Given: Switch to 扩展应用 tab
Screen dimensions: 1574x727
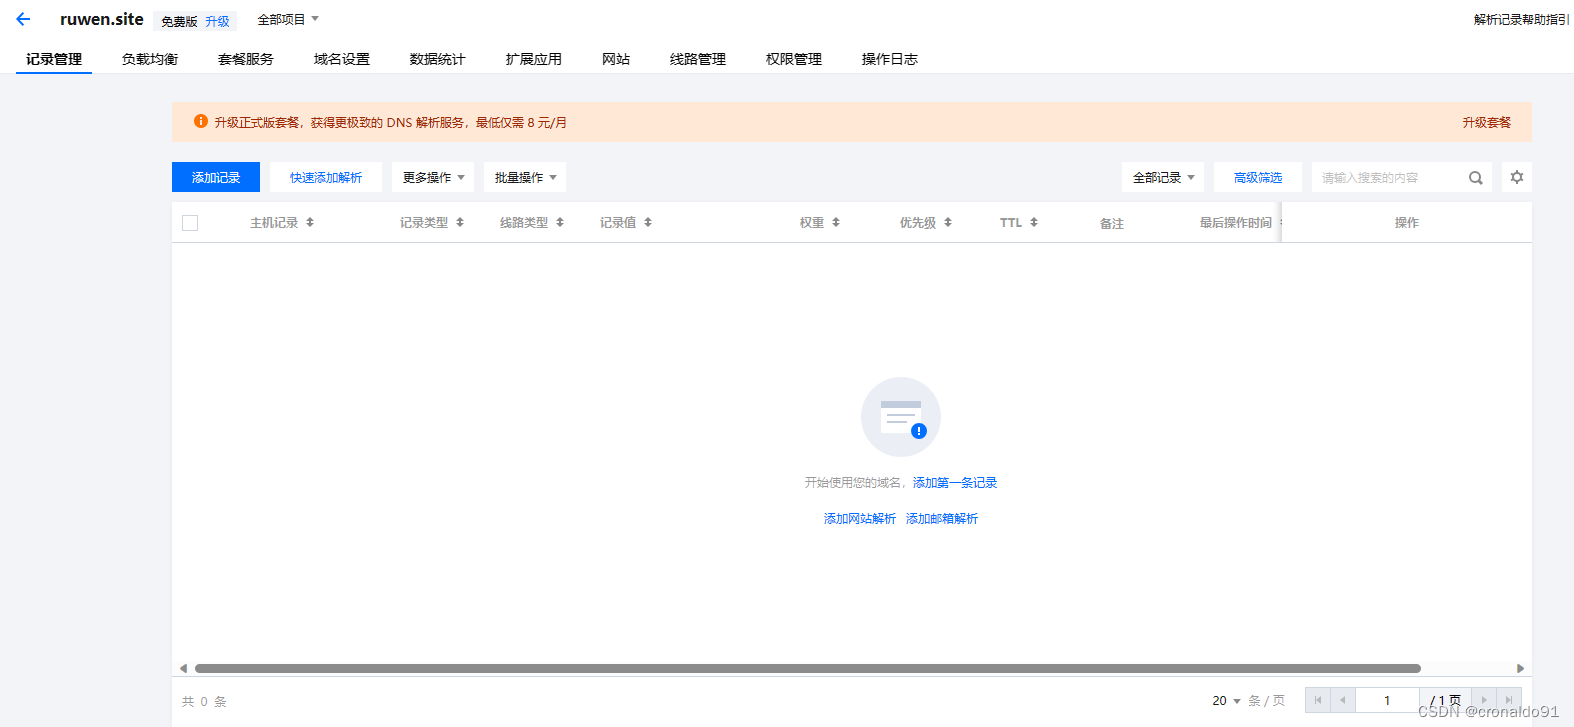Looking at the screenshot, I should (534, 59).
